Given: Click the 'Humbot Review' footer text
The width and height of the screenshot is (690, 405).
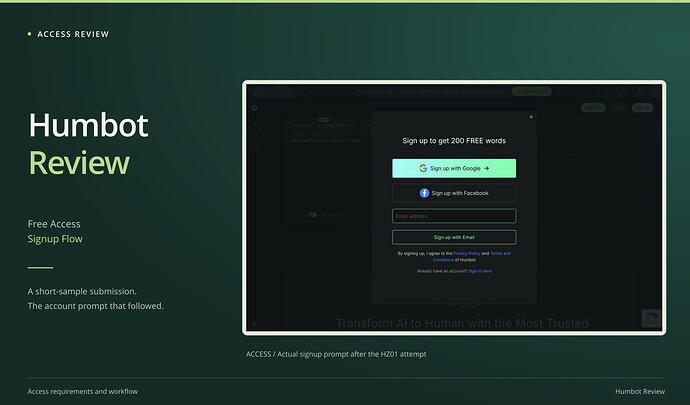Looking at the screenshot, I should pyautogui.click(x=640, y=391).
